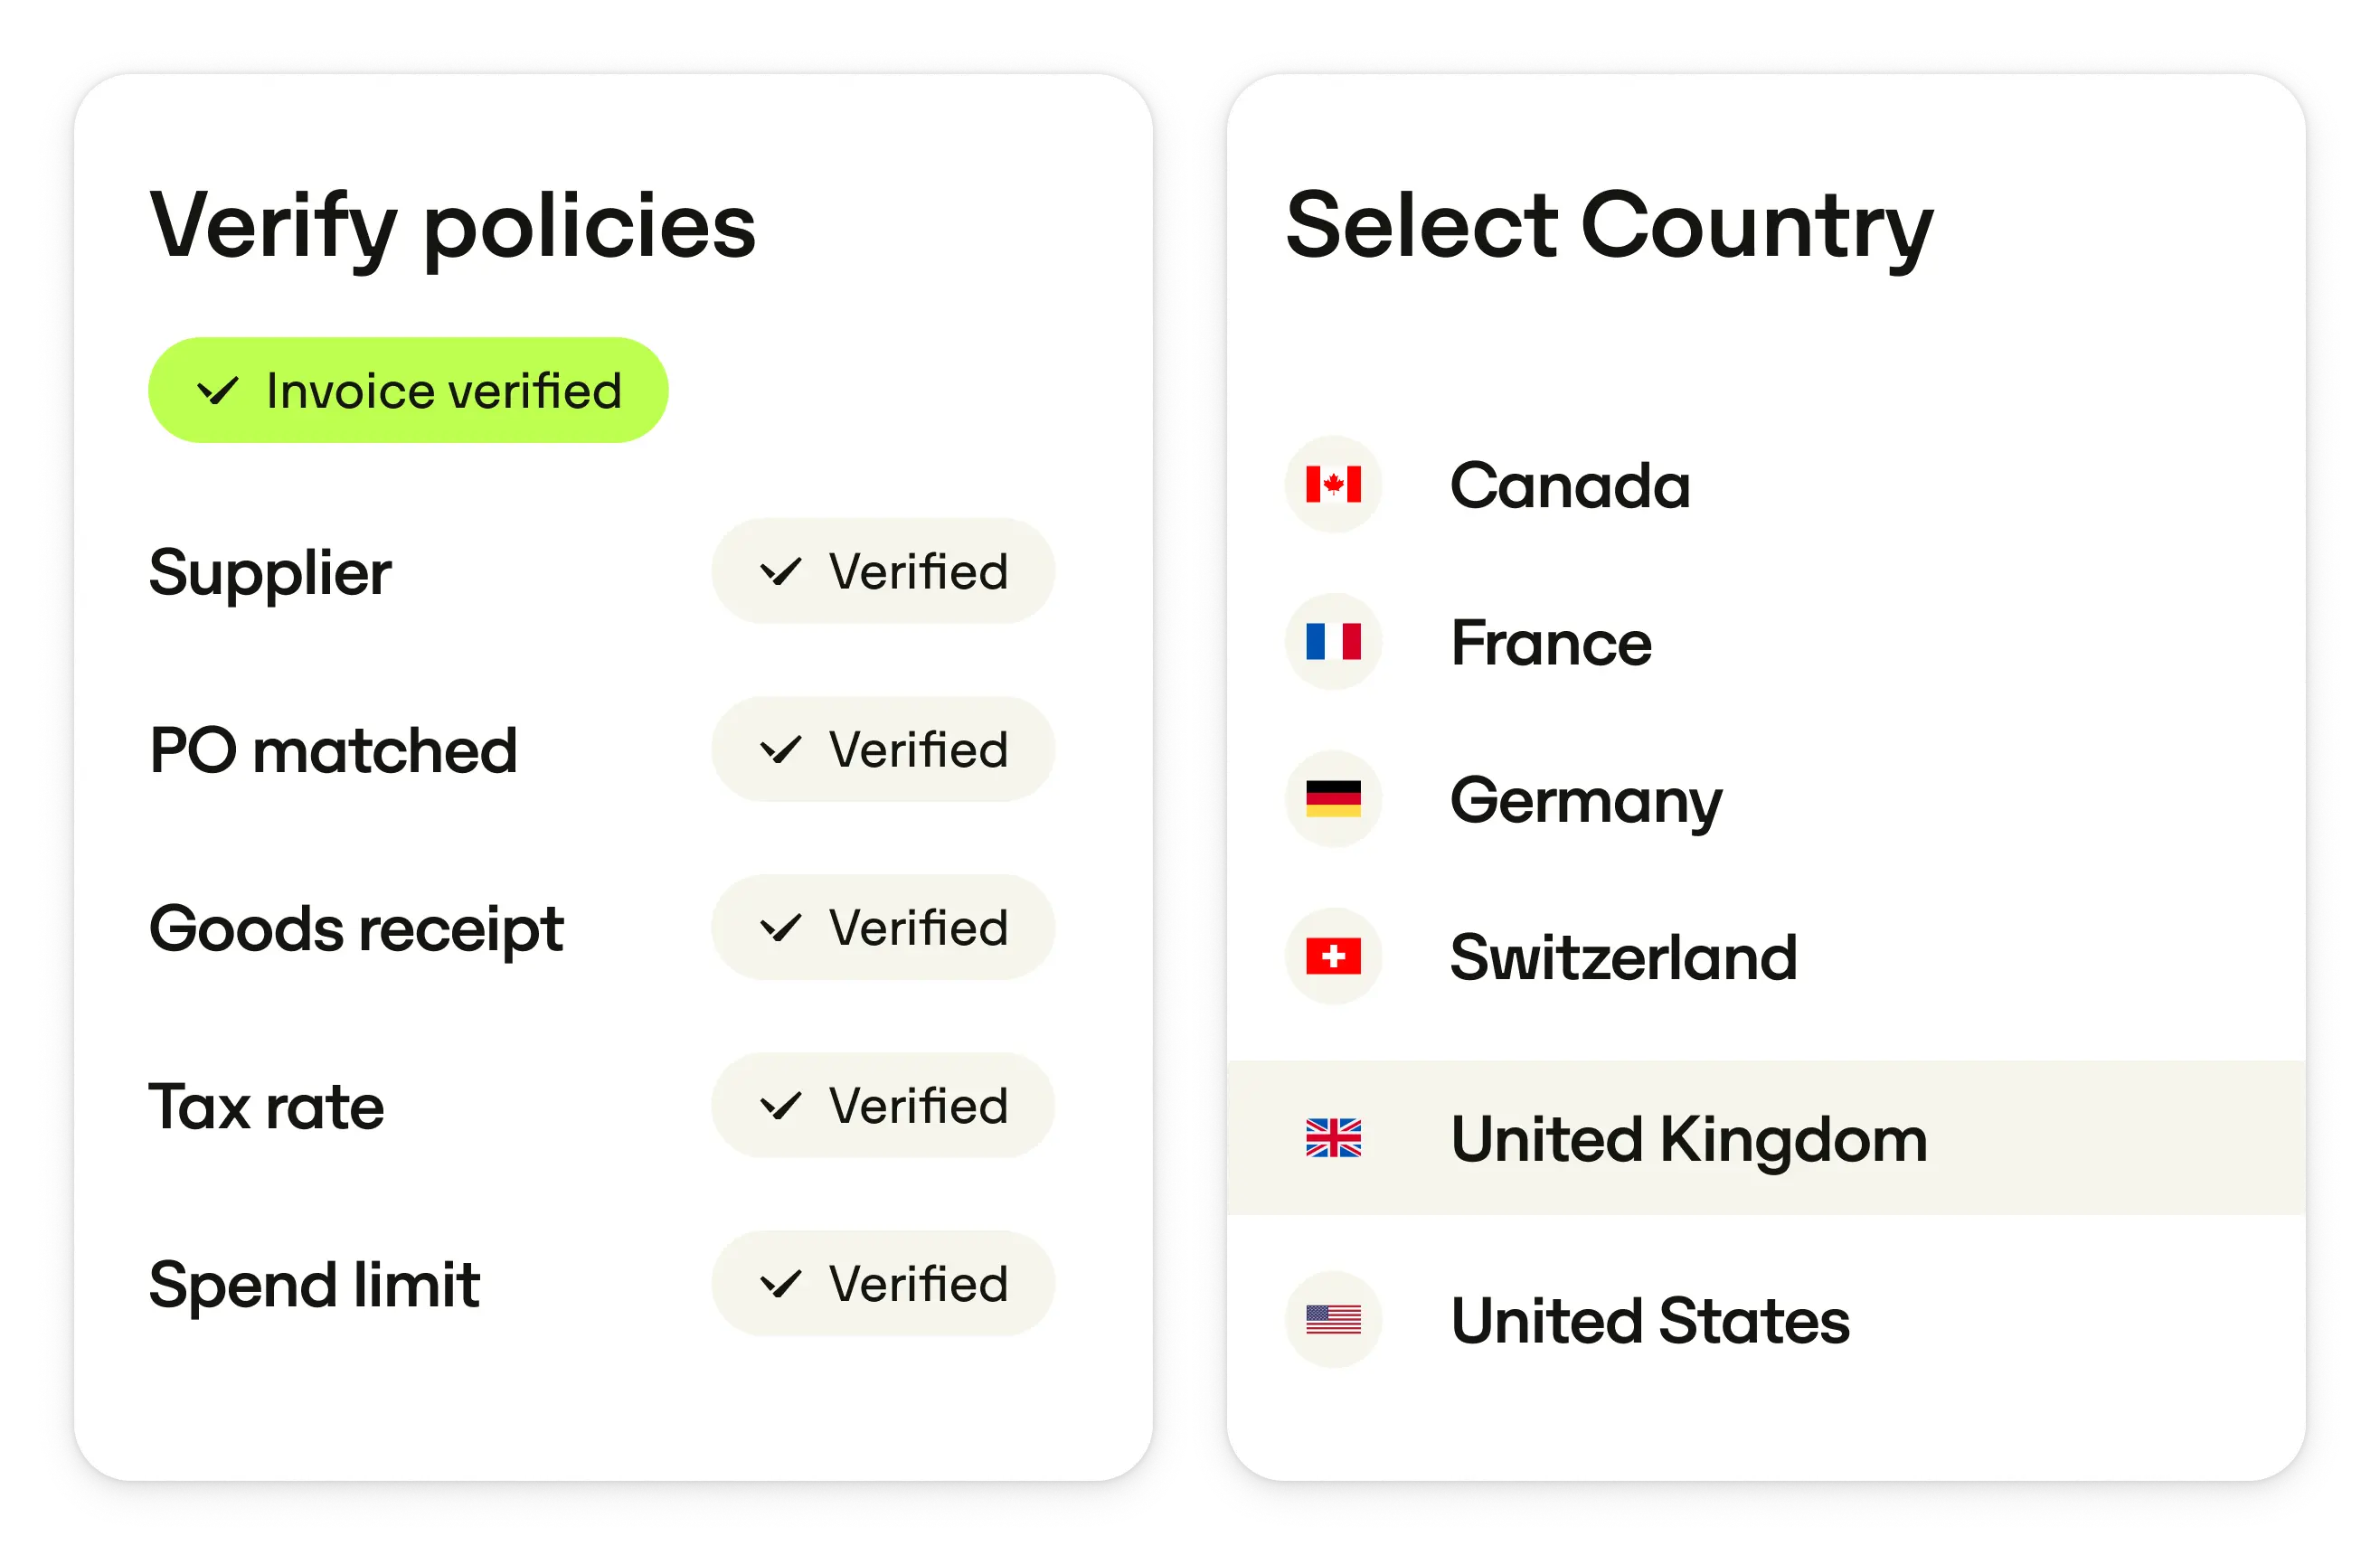2380x1555 pixels.
Task: Choose France in the country list
Action: click(1551, 643)
